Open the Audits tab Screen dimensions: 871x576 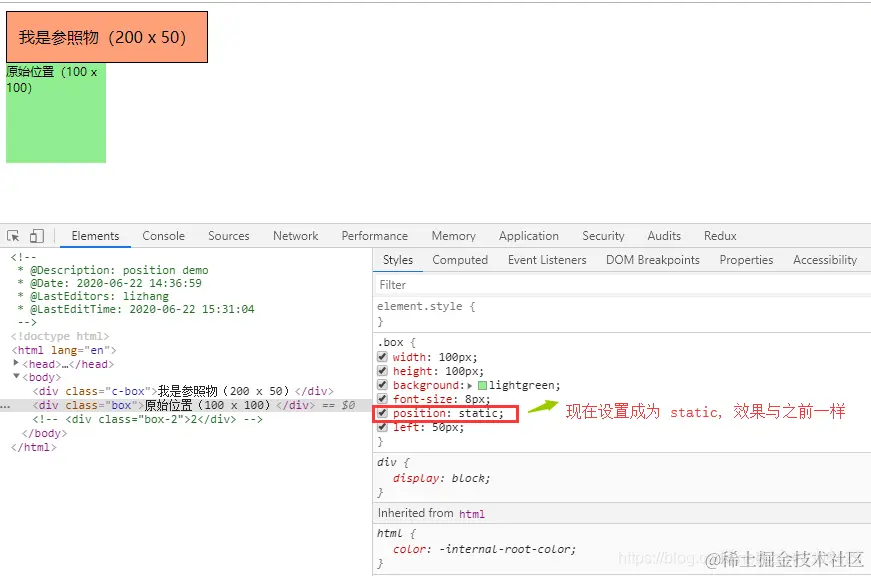tap(664, 236)
